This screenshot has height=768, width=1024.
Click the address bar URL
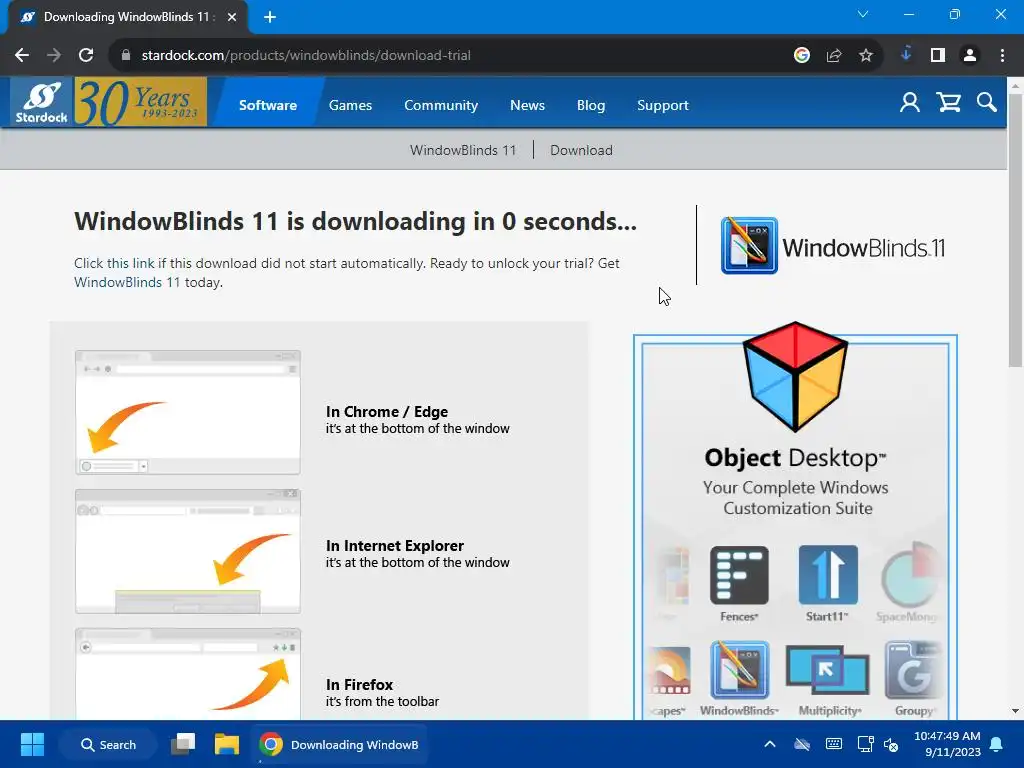306,56
